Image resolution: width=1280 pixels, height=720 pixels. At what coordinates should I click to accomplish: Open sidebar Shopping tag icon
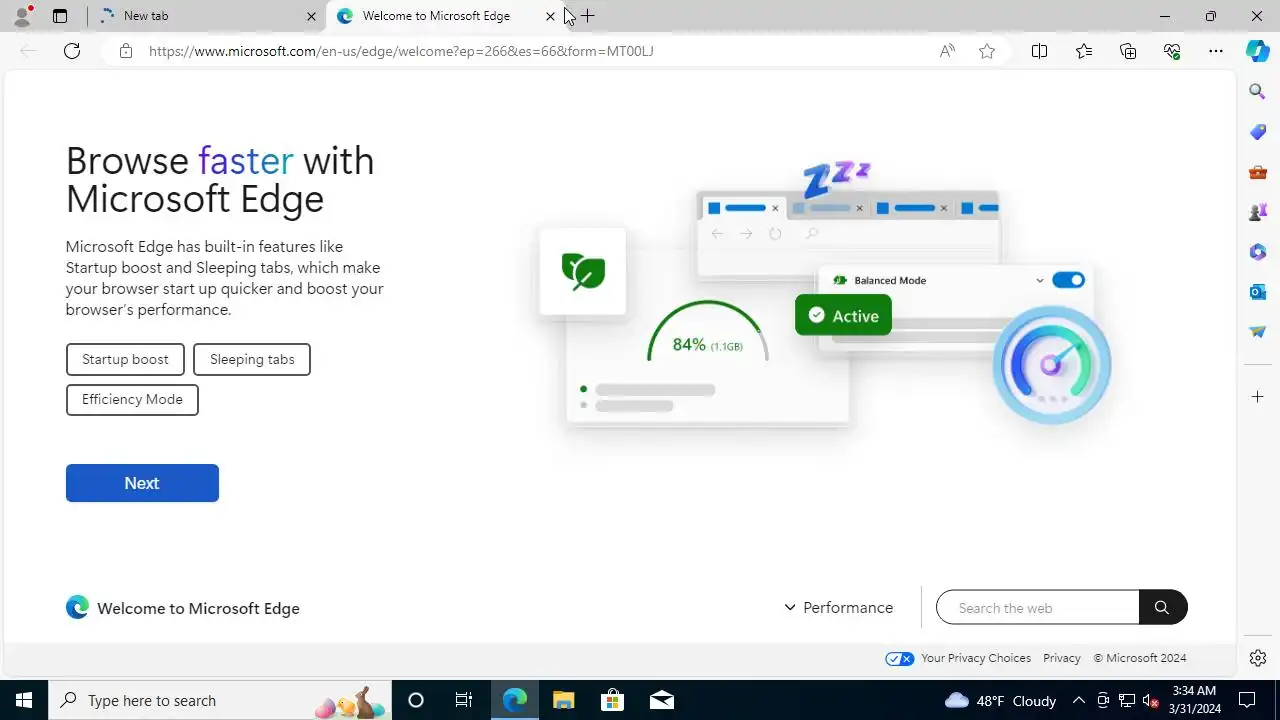point(1258,131)
